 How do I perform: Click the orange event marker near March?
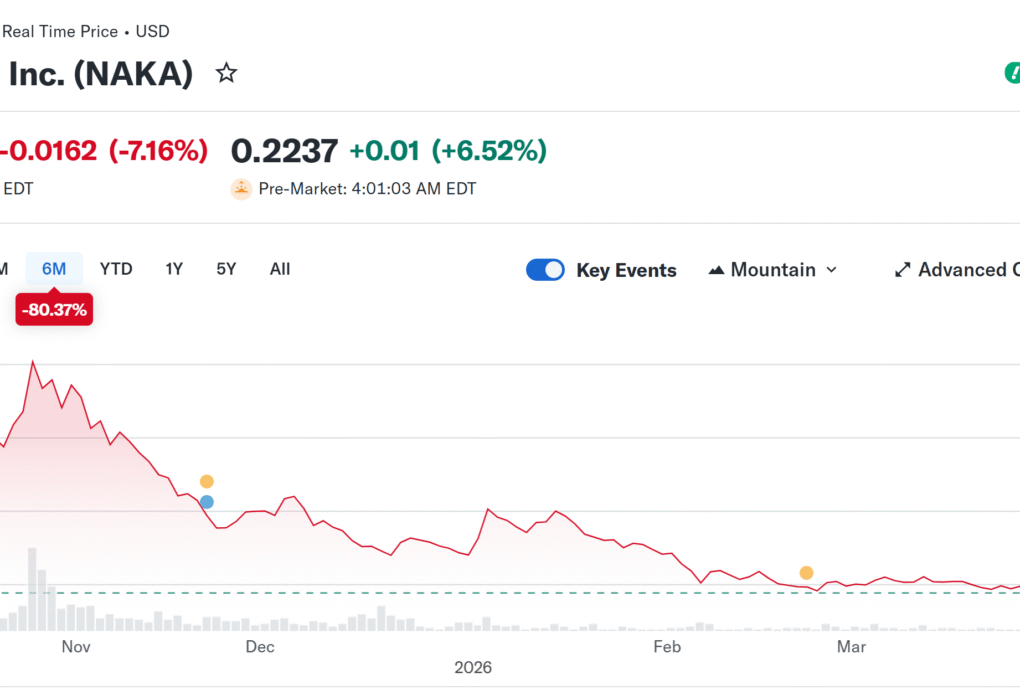tap(806, 572)
